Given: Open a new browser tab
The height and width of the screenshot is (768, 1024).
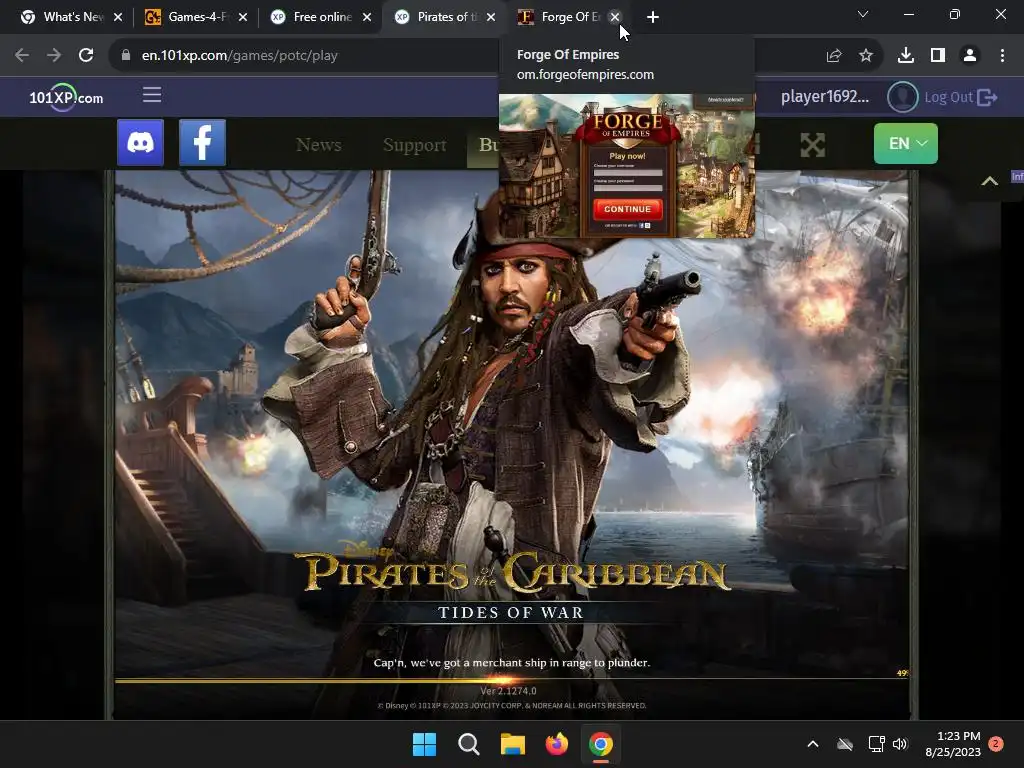Looking at the screenshot, I should [652, 17].
